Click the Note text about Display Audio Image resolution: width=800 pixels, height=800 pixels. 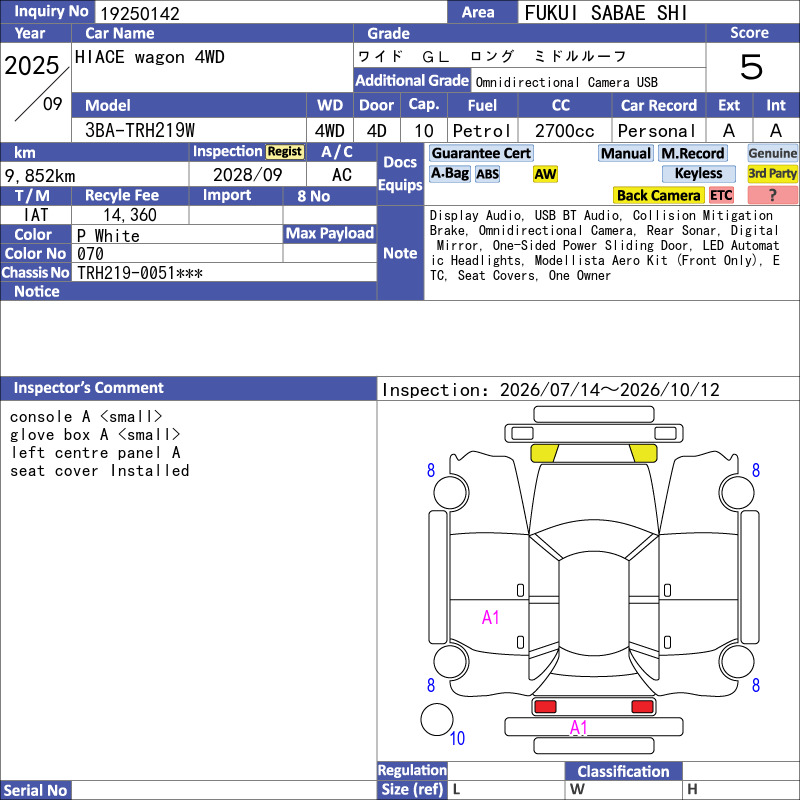(605, 245)
